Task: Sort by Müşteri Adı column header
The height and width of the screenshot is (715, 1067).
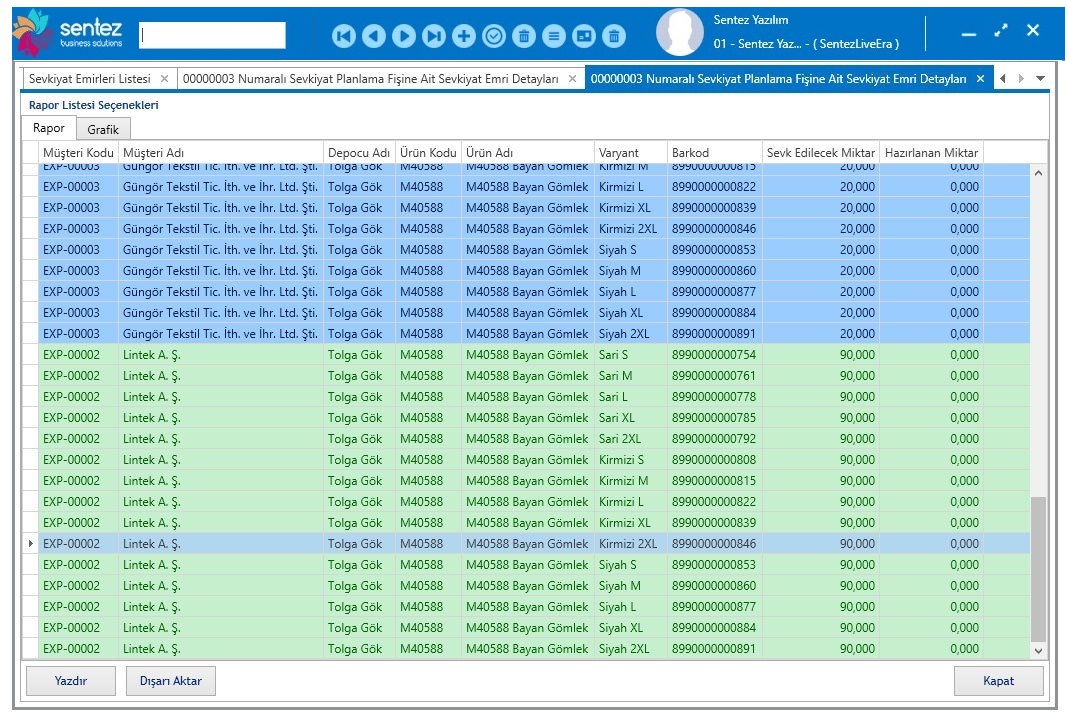Action: (x=220, y=153)
